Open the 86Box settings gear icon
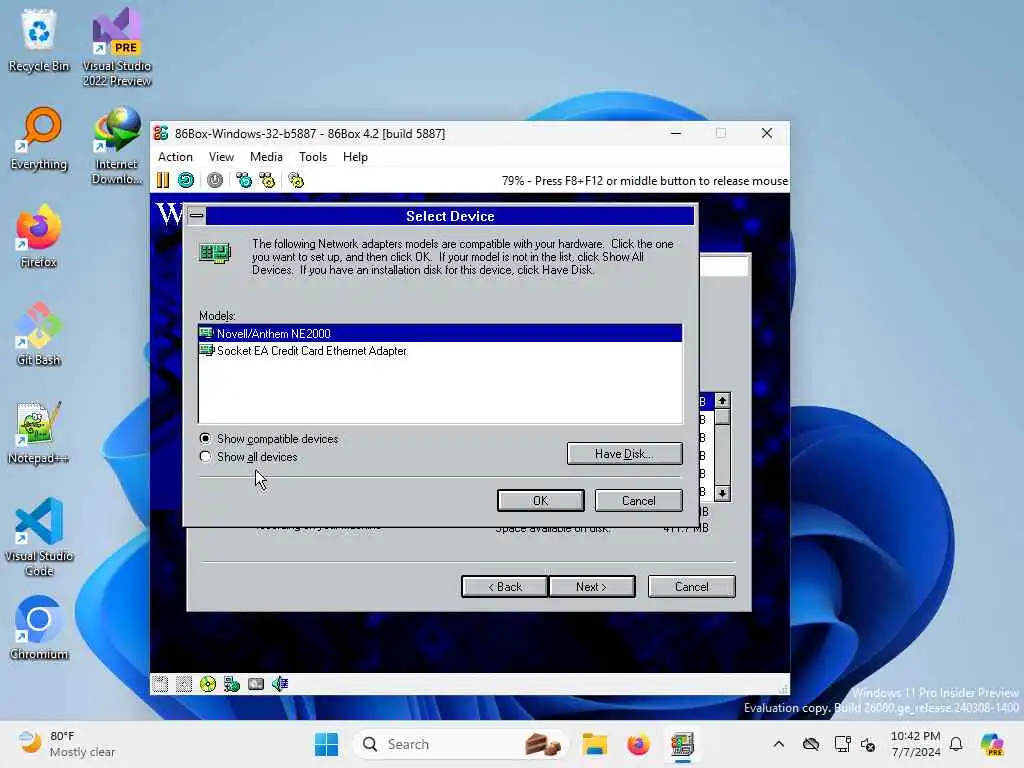Image resolution: width=1024 pixels, height=768 pixels. click(x=296, y=180)
